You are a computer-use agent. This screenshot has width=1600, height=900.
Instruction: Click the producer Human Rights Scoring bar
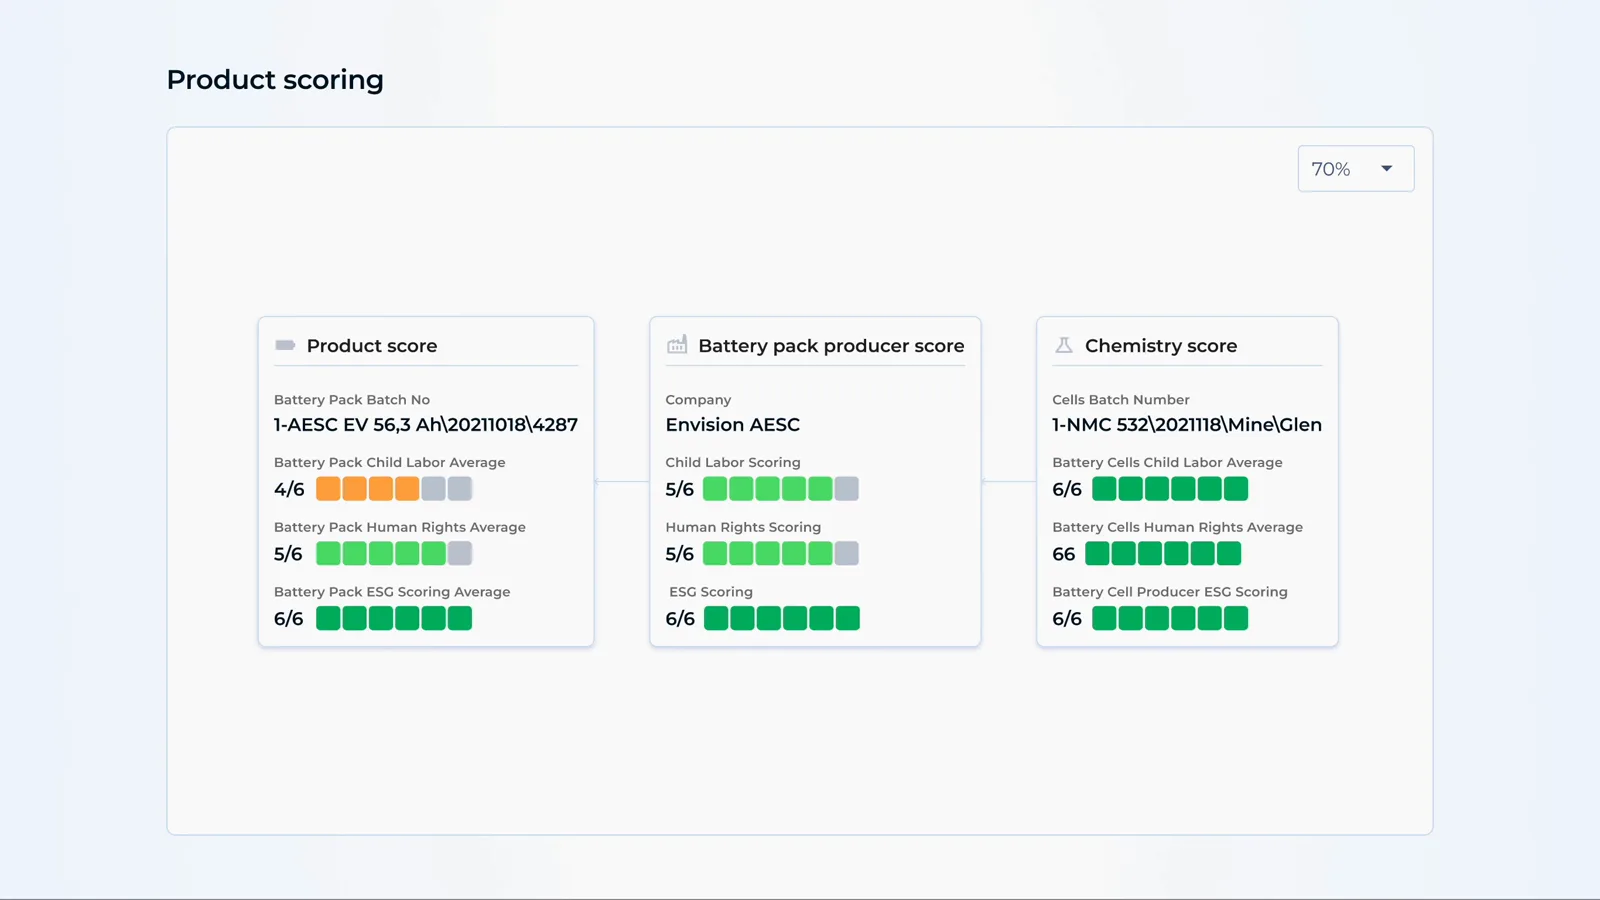click(781, 554)
